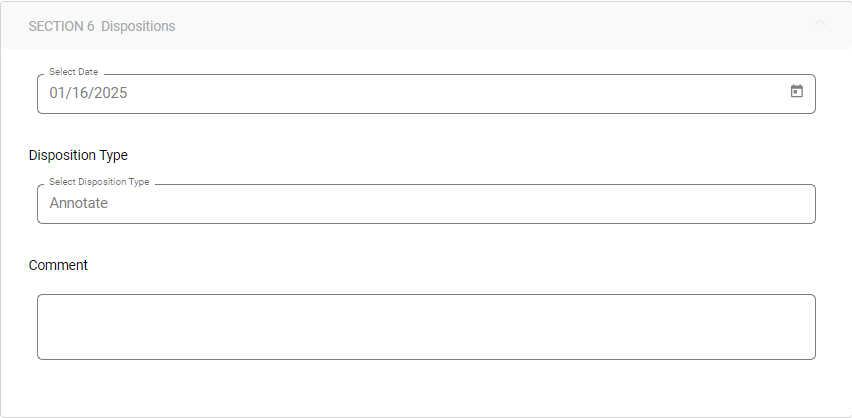This screenshot has width=852, height=418.
Task: Click the "Comment" heading label
Action: (58, 265)
